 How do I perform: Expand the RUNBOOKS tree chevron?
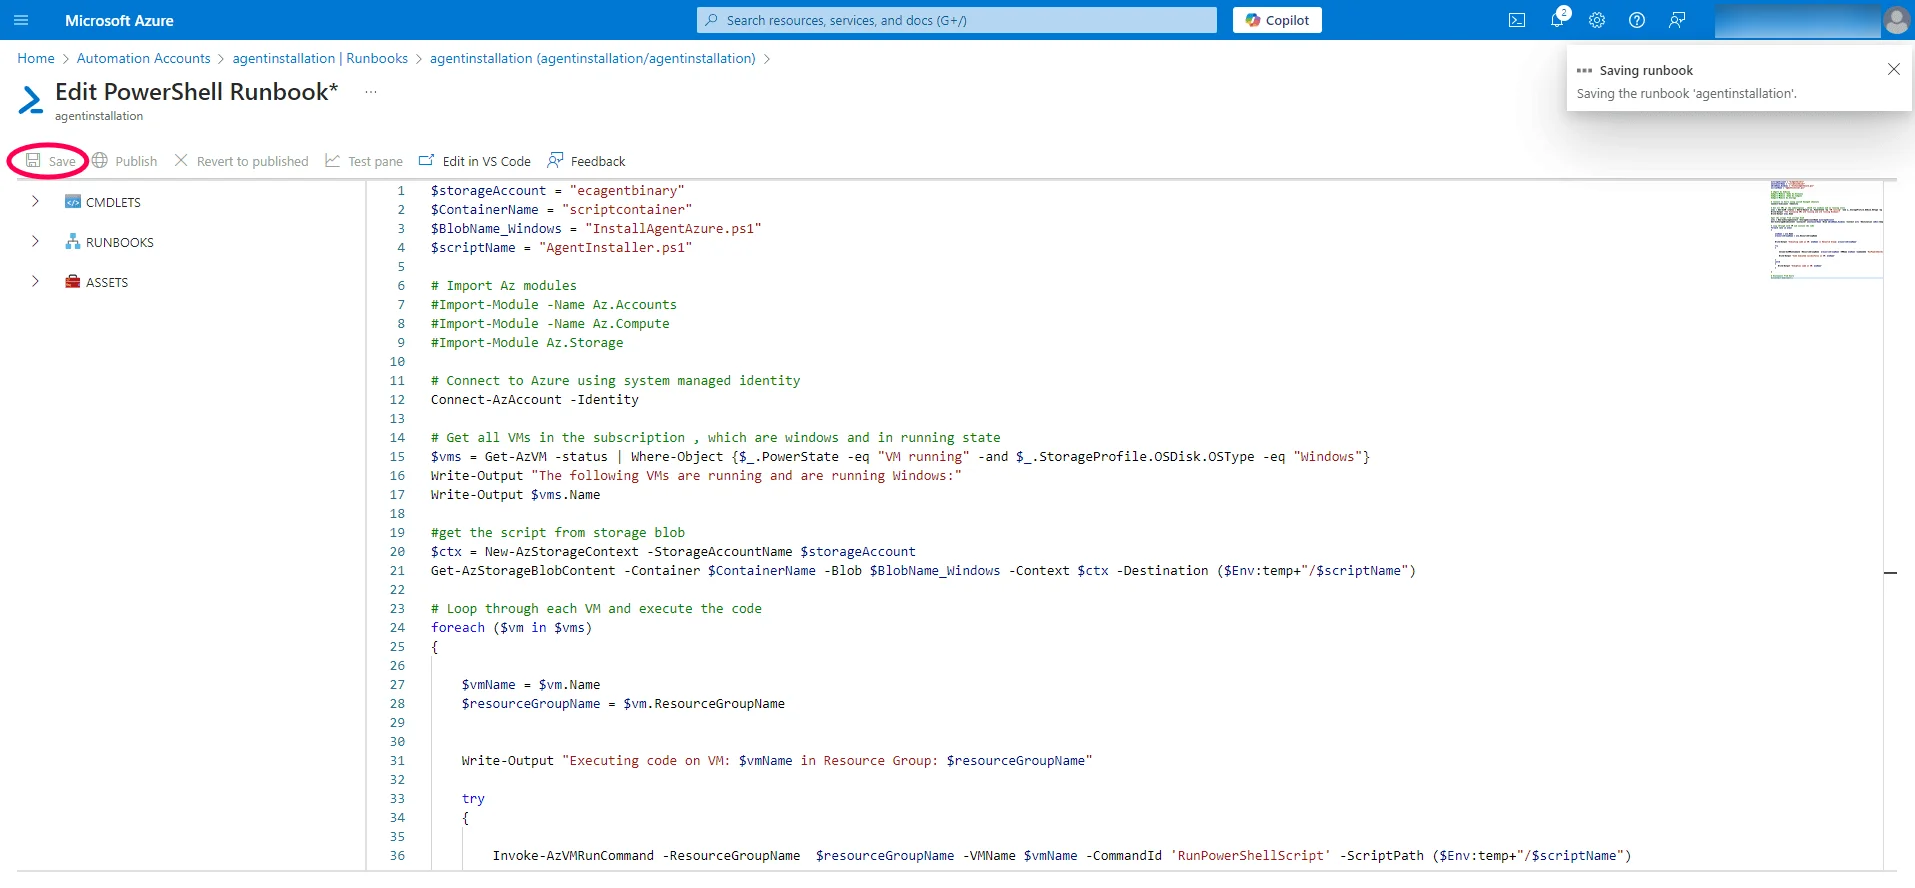pos(35,242)
